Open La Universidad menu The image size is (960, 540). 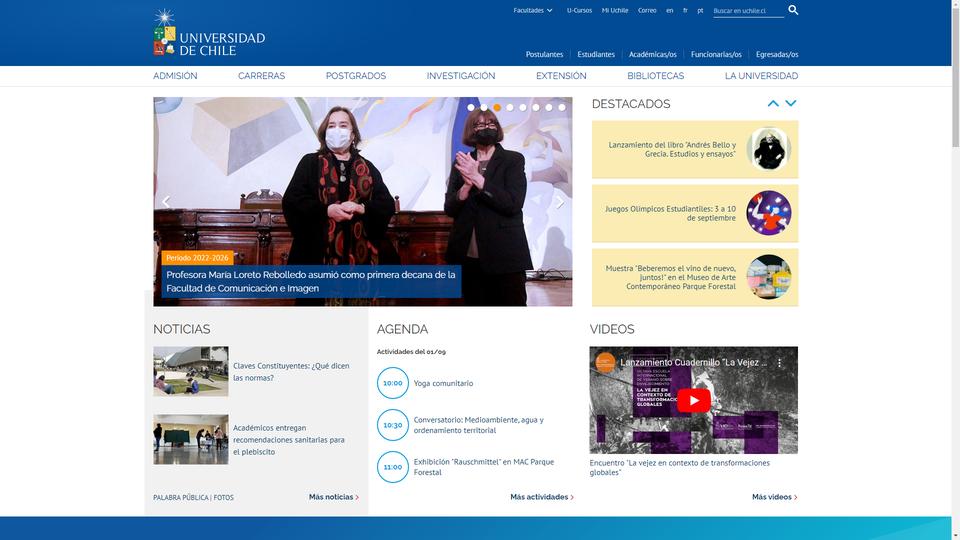click(762, 76)
